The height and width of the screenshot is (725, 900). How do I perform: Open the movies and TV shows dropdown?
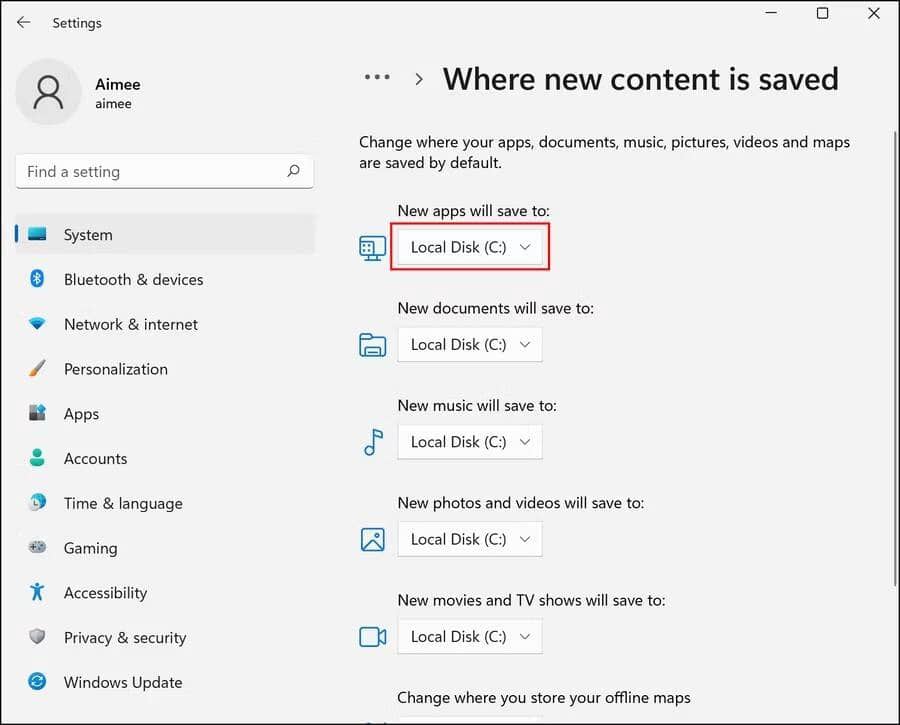tap(468, 636)
